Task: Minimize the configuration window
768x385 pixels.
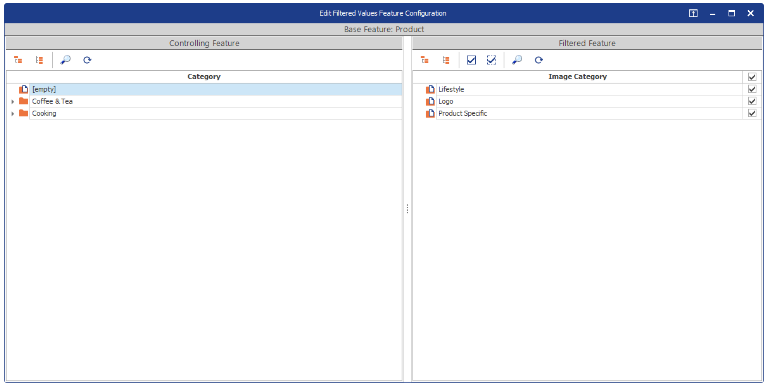Action: (x=712, y=14)
